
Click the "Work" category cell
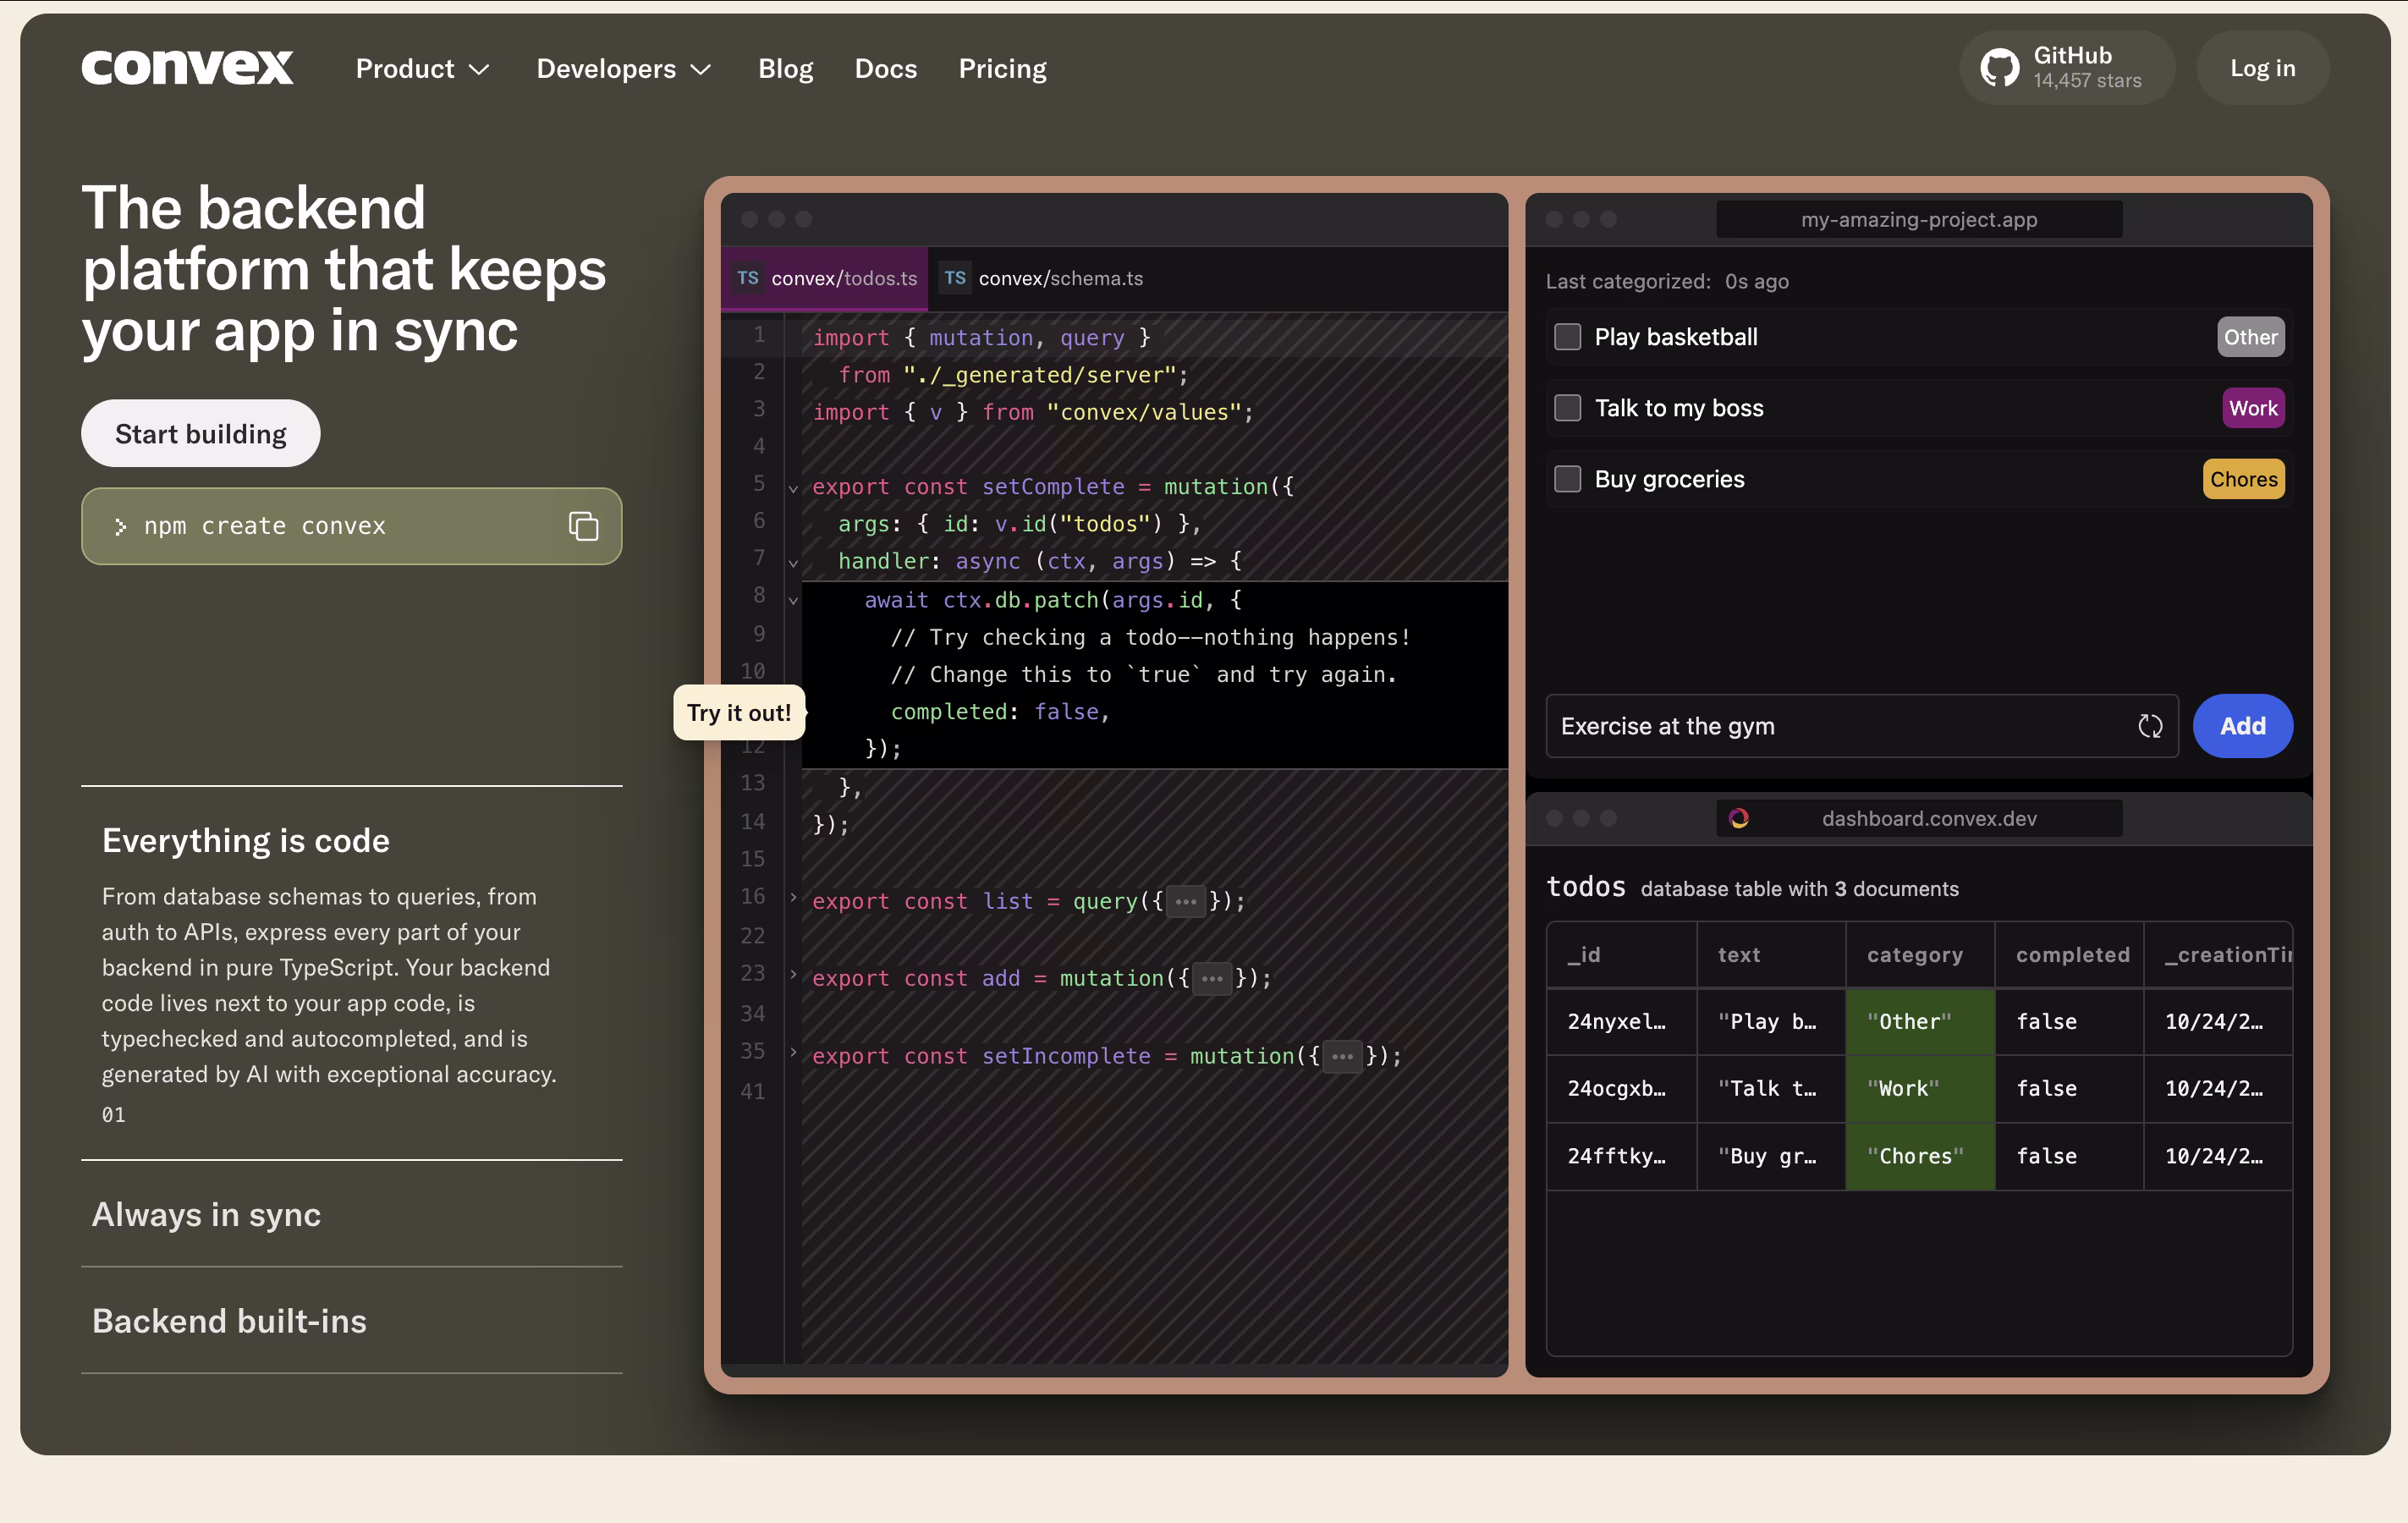pyautogui.click(x=1920, y=1088)
